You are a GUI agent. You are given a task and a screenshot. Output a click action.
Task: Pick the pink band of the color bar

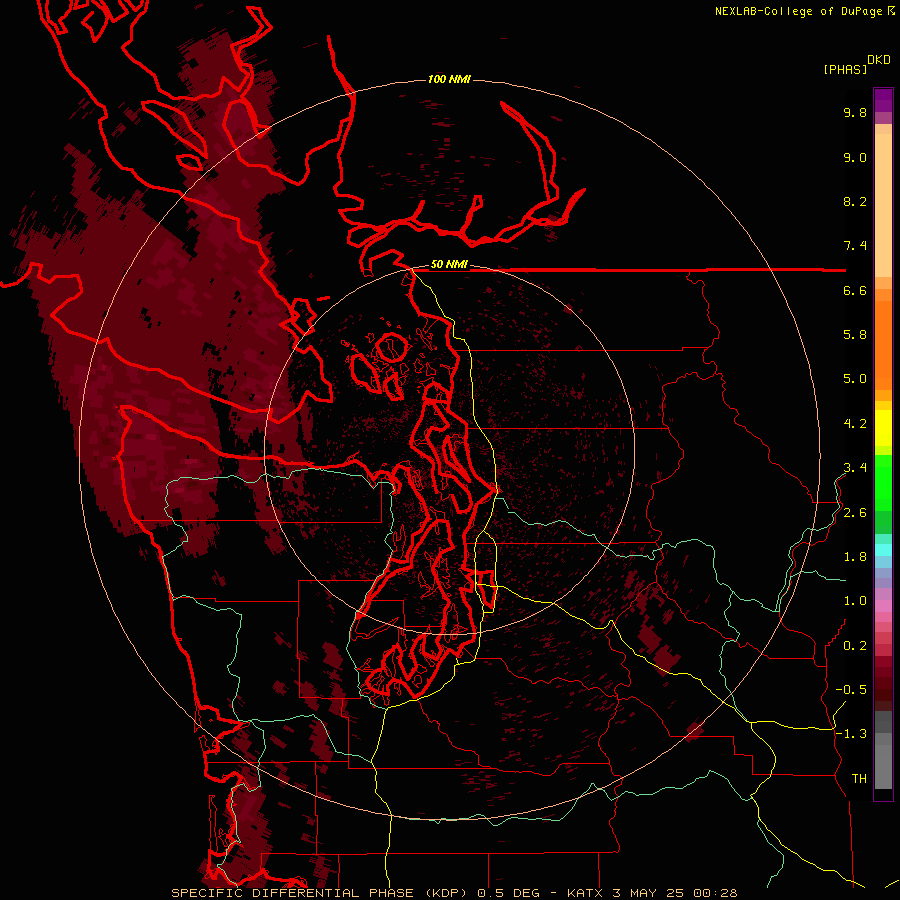883,606
